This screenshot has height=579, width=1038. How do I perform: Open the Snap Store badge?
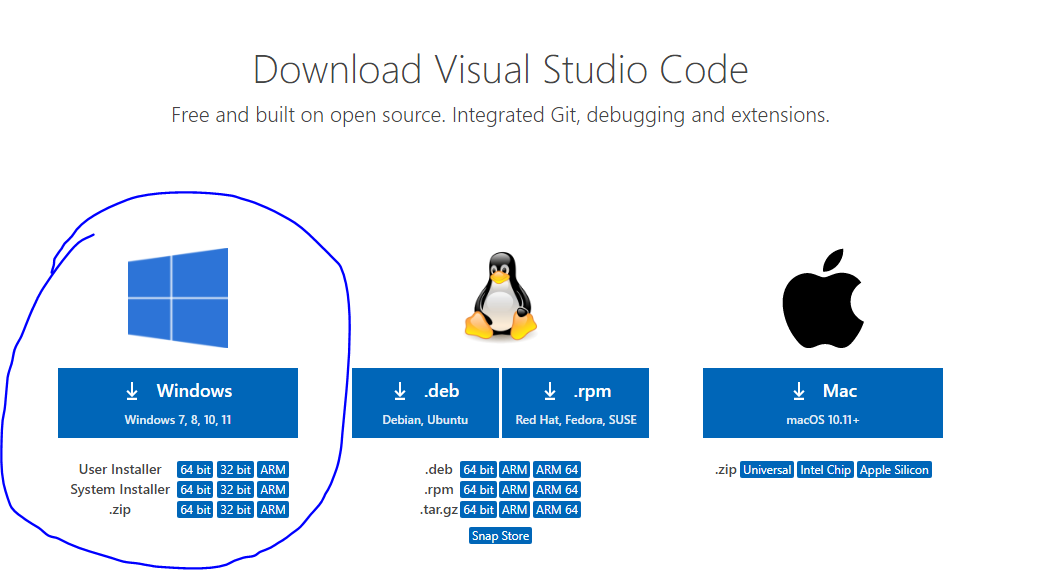pos(499,535)
